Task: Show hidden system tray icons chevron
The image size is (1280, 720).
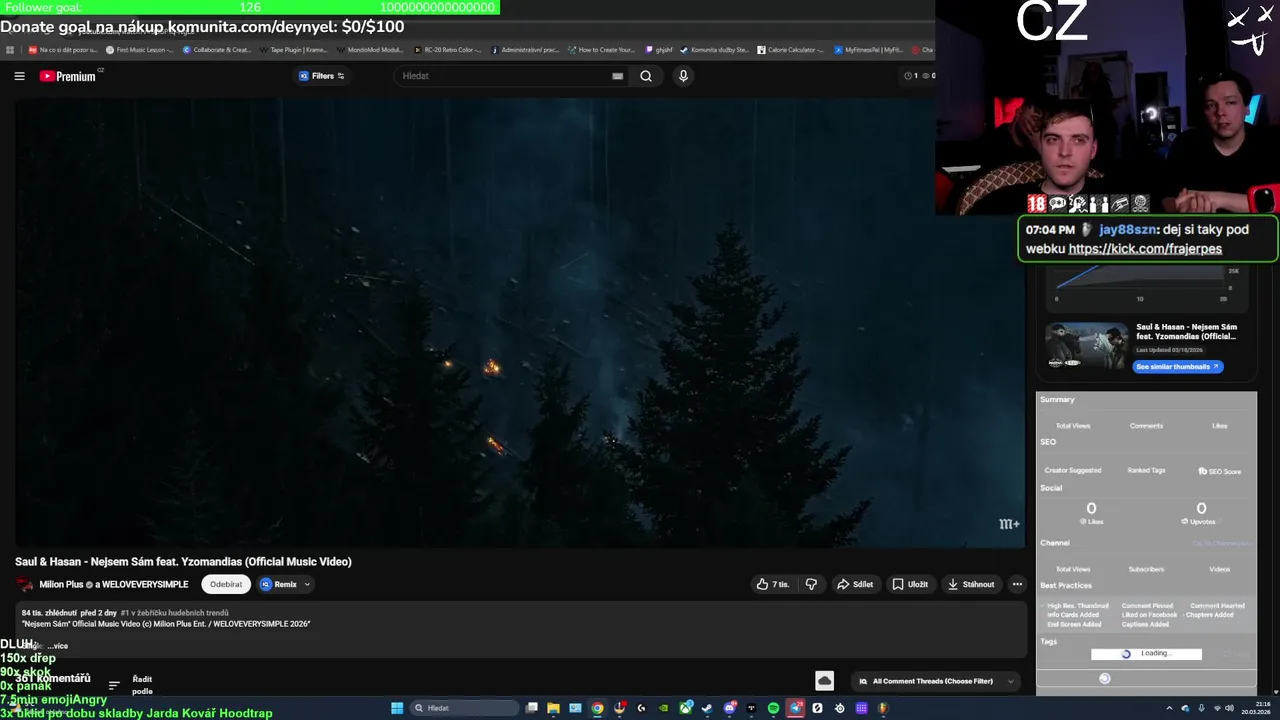Action: 1169,708
